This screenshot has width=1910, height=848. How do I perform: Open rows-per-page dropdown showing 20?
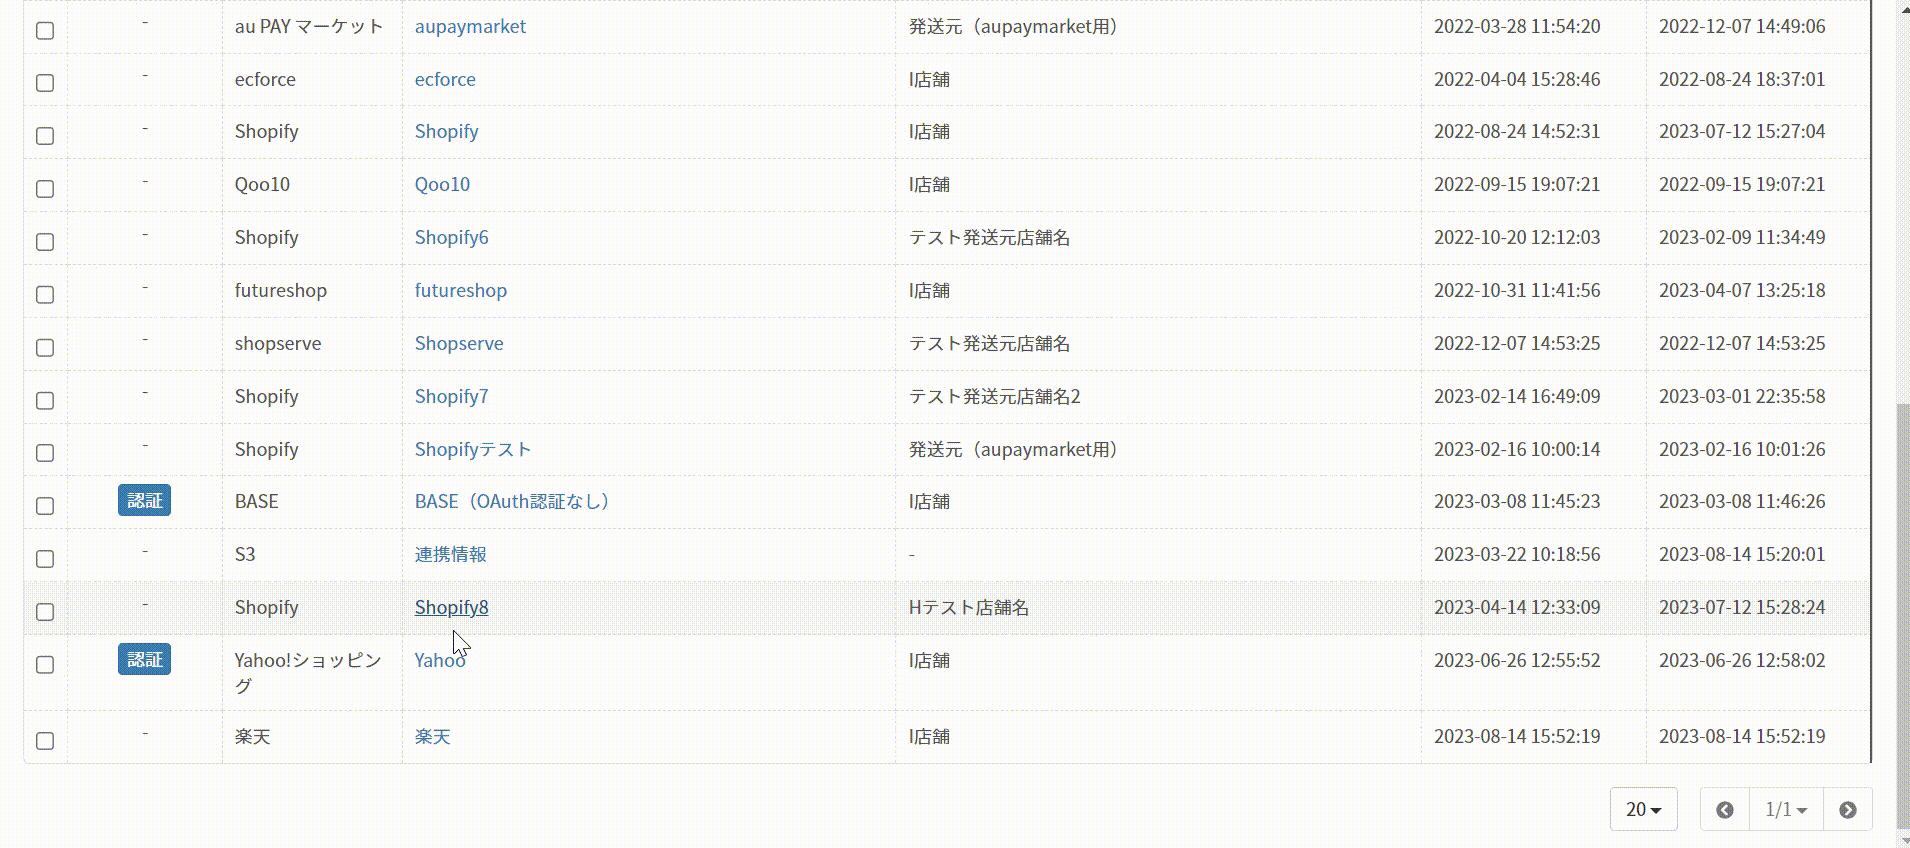(1644, 809)
